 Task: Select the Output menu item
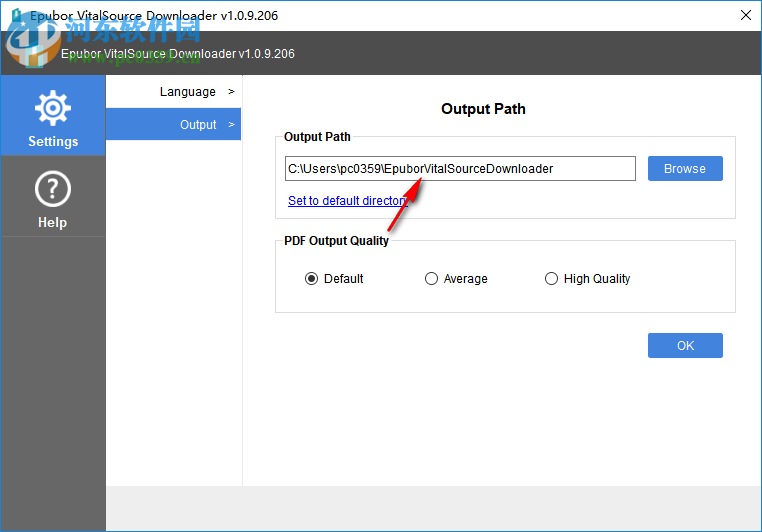[x=173, y=124]
